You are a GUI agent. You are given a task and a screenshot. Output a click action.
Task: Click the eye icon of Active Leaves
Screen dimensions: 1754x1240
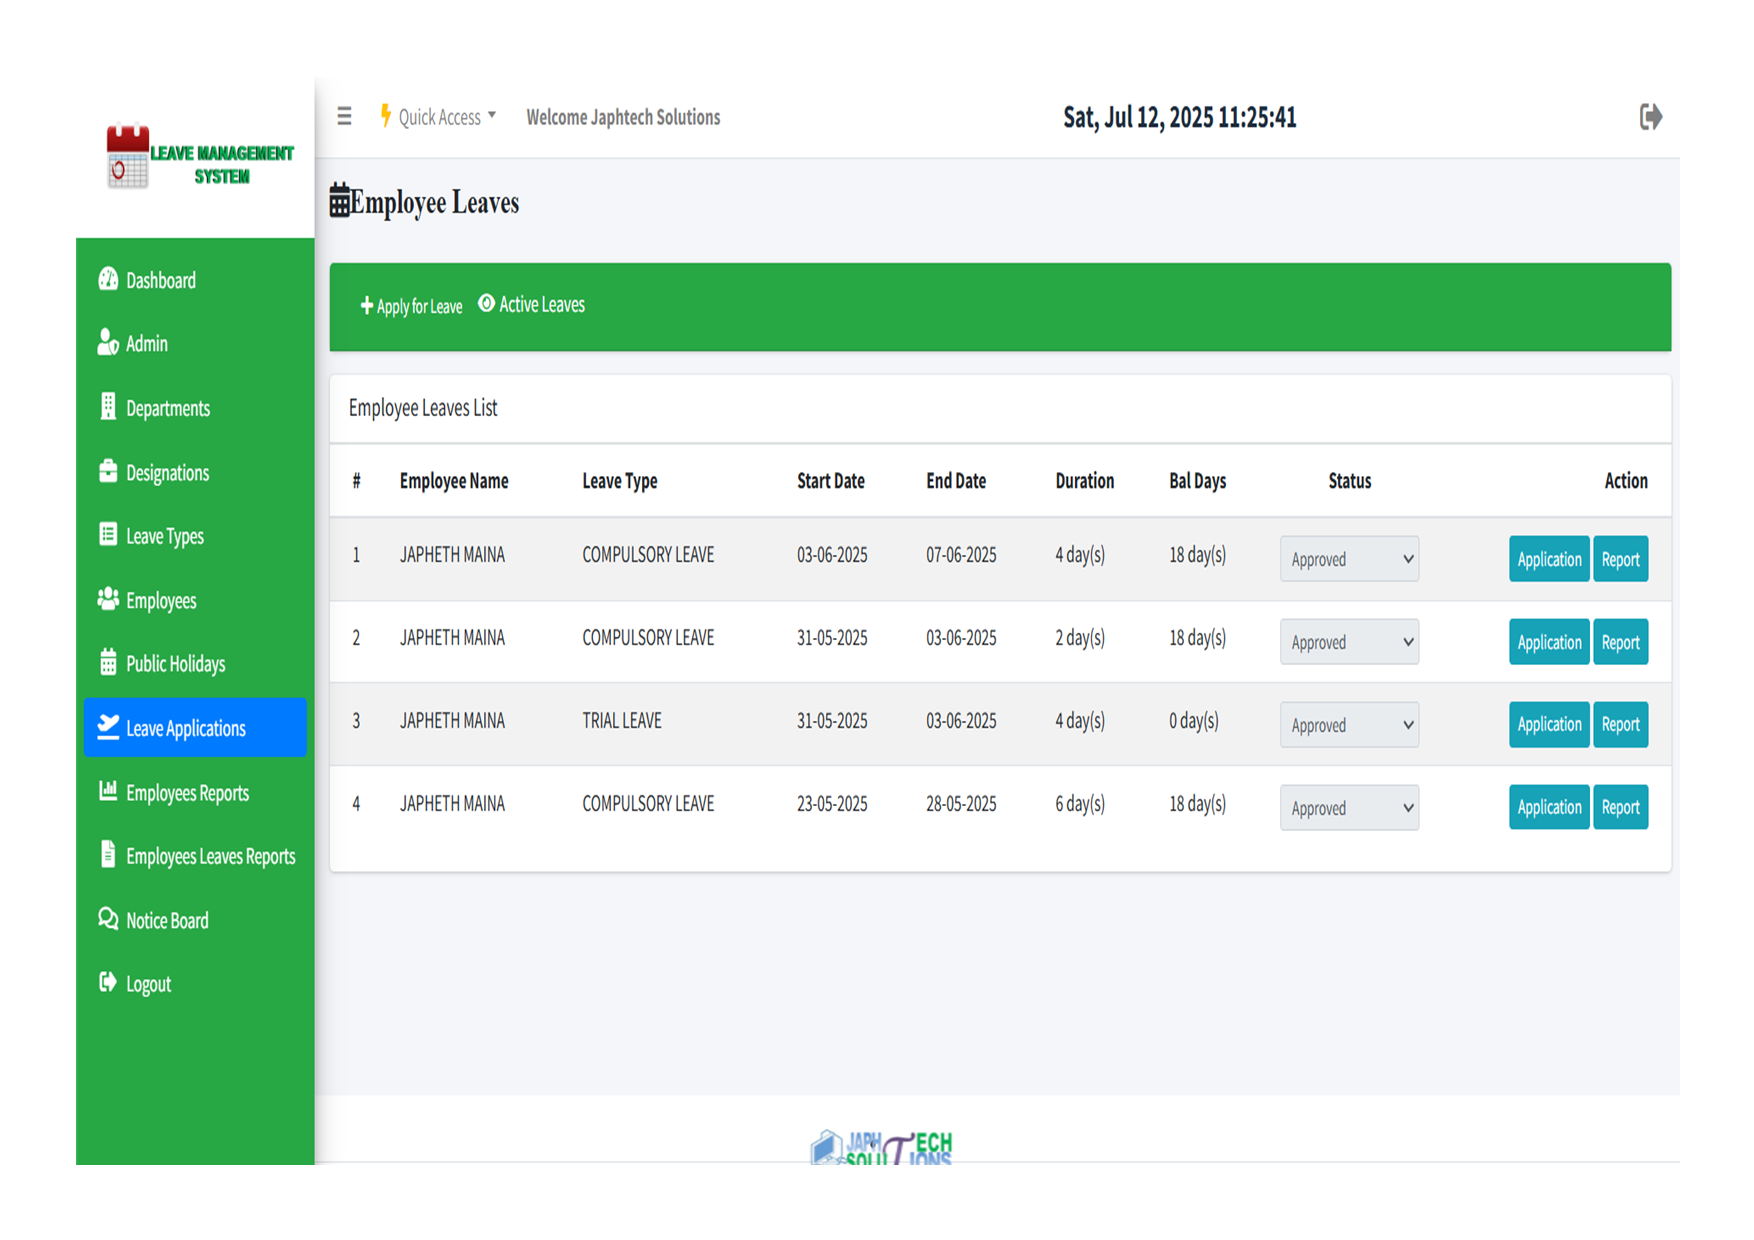(x=486, y=303)
